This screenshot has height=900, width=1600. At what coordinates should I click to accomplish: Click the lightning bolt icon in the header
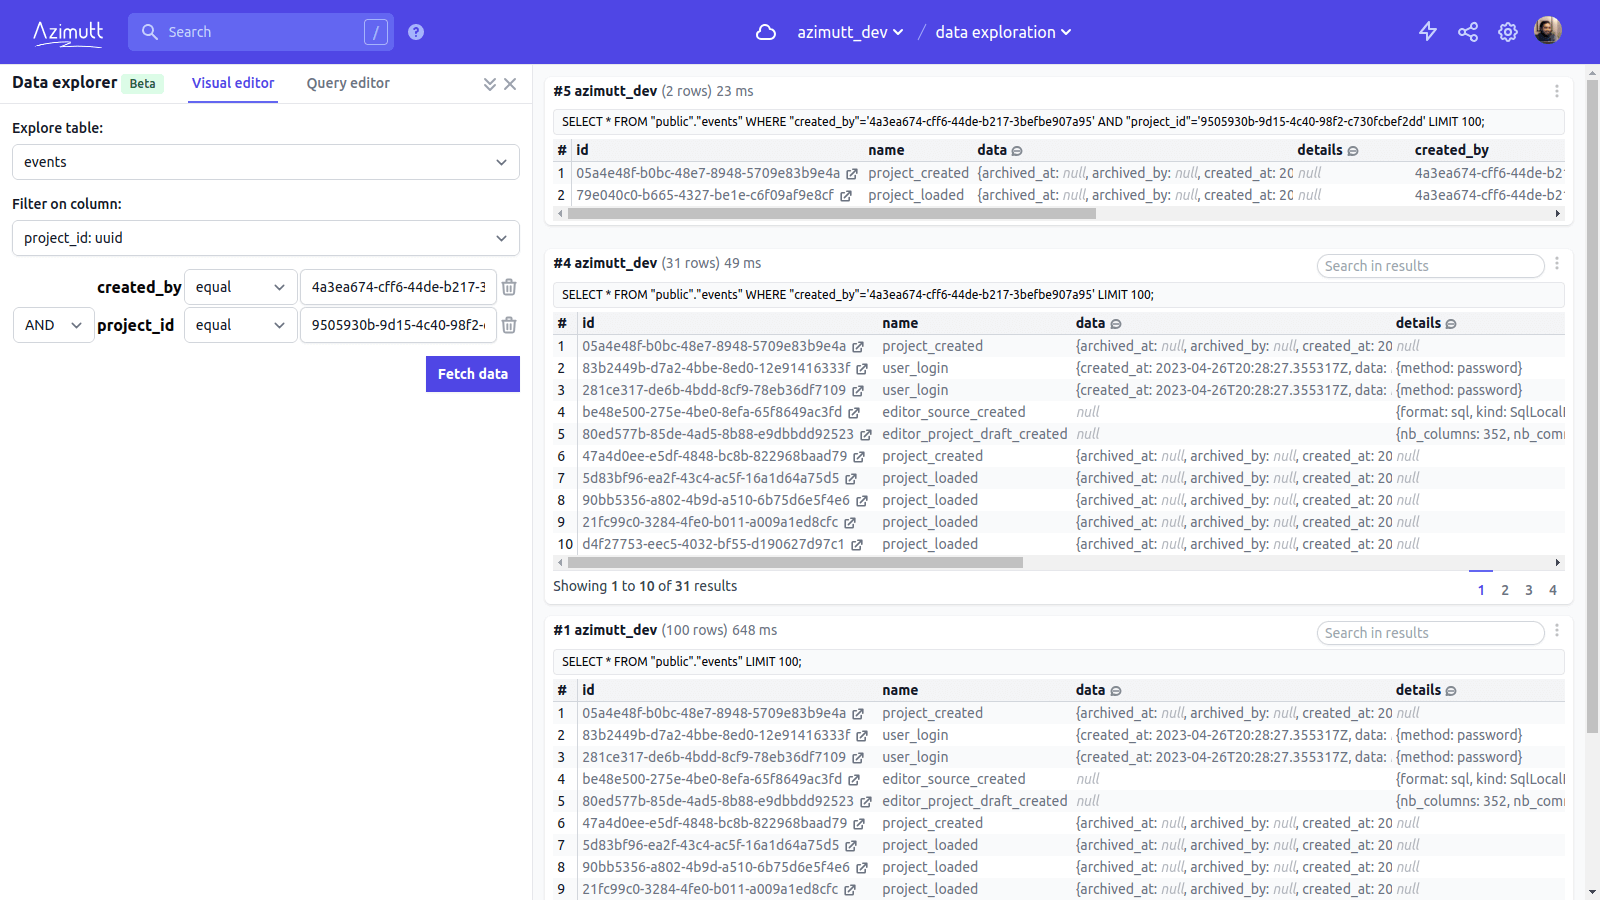1427,31
